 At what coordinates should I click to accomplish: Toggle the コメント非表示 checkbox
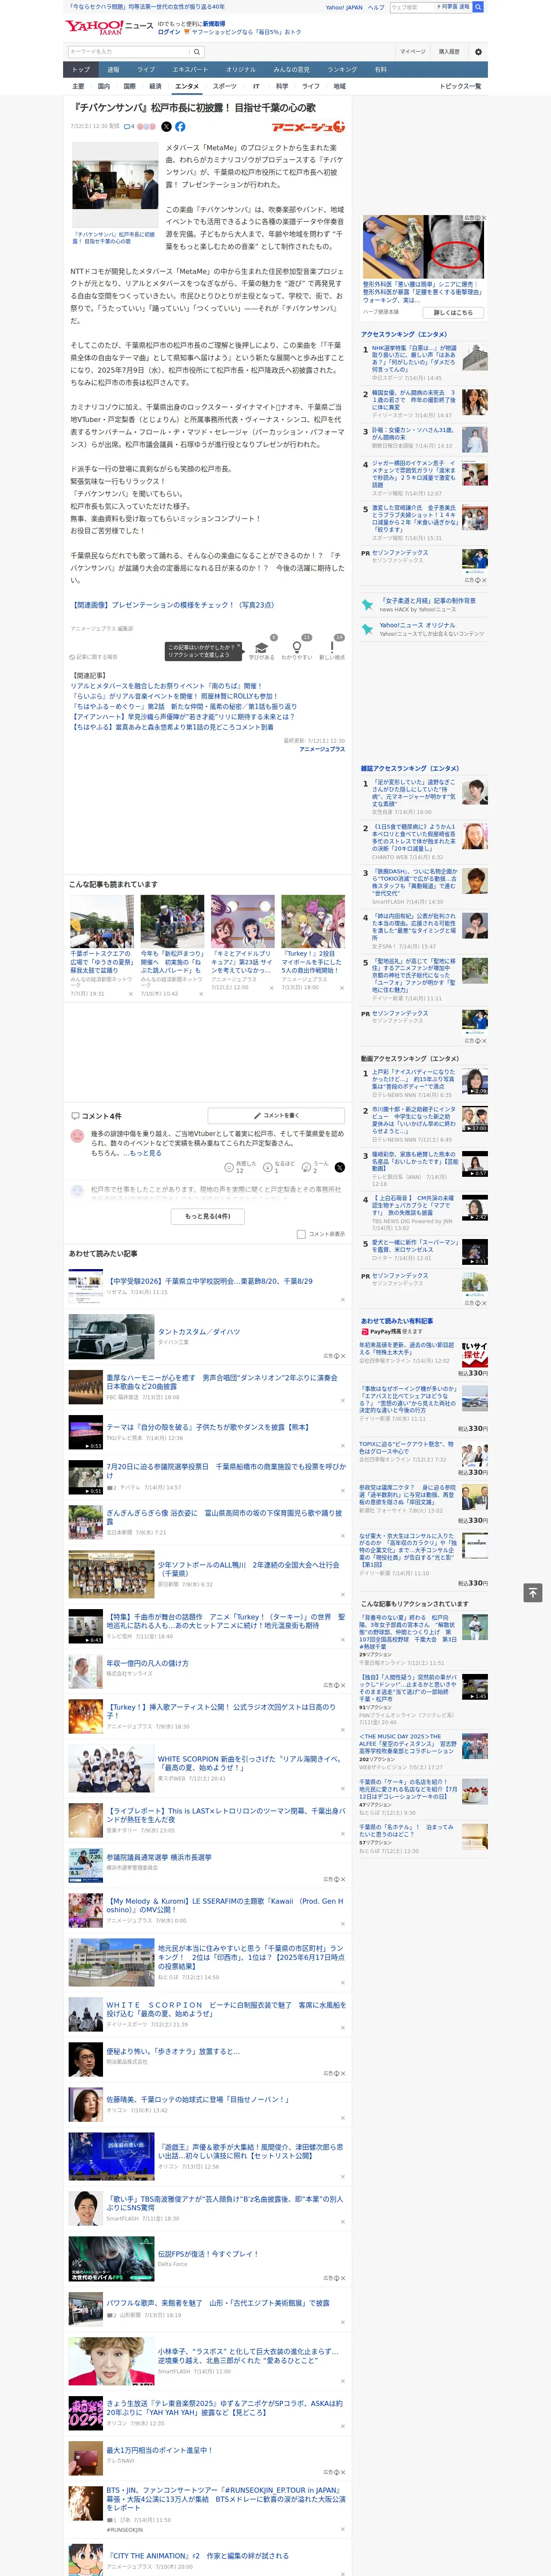tap(301, 1234)
